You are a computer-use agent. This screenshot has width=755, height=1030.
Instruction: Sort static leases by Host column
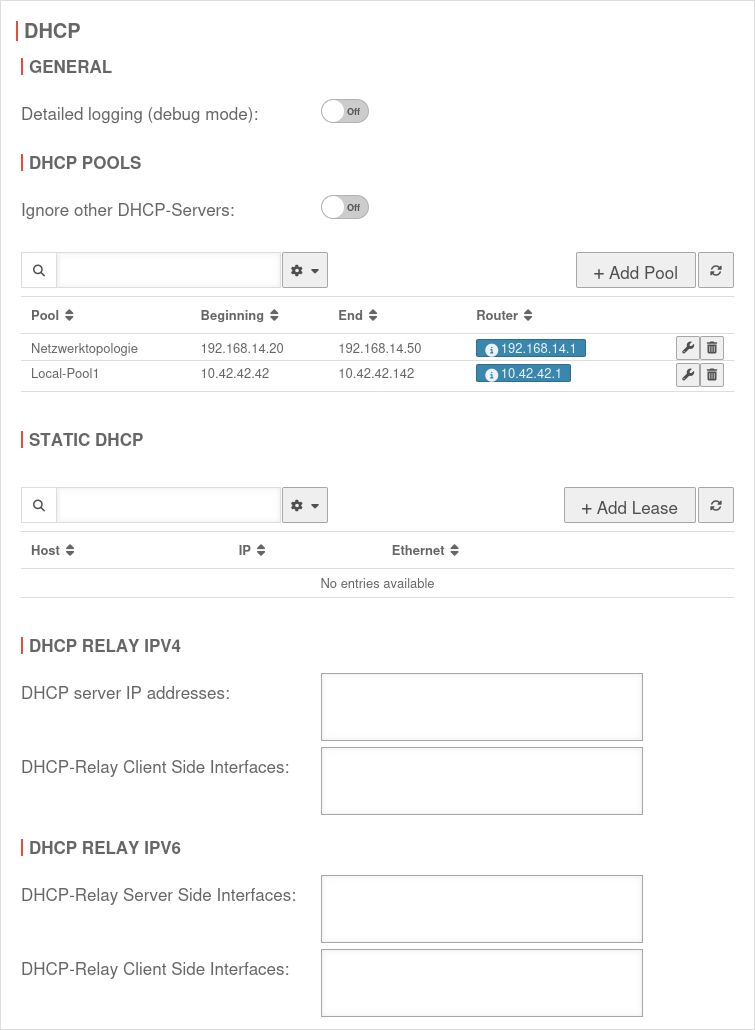pos(53,550)
